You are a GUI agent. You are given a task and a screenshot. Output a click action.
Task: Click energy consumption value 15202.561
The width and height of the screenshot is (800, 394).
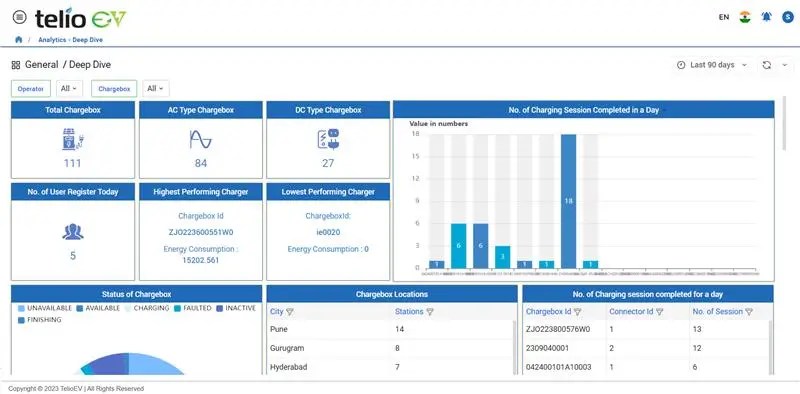click(x=201, y=260)
